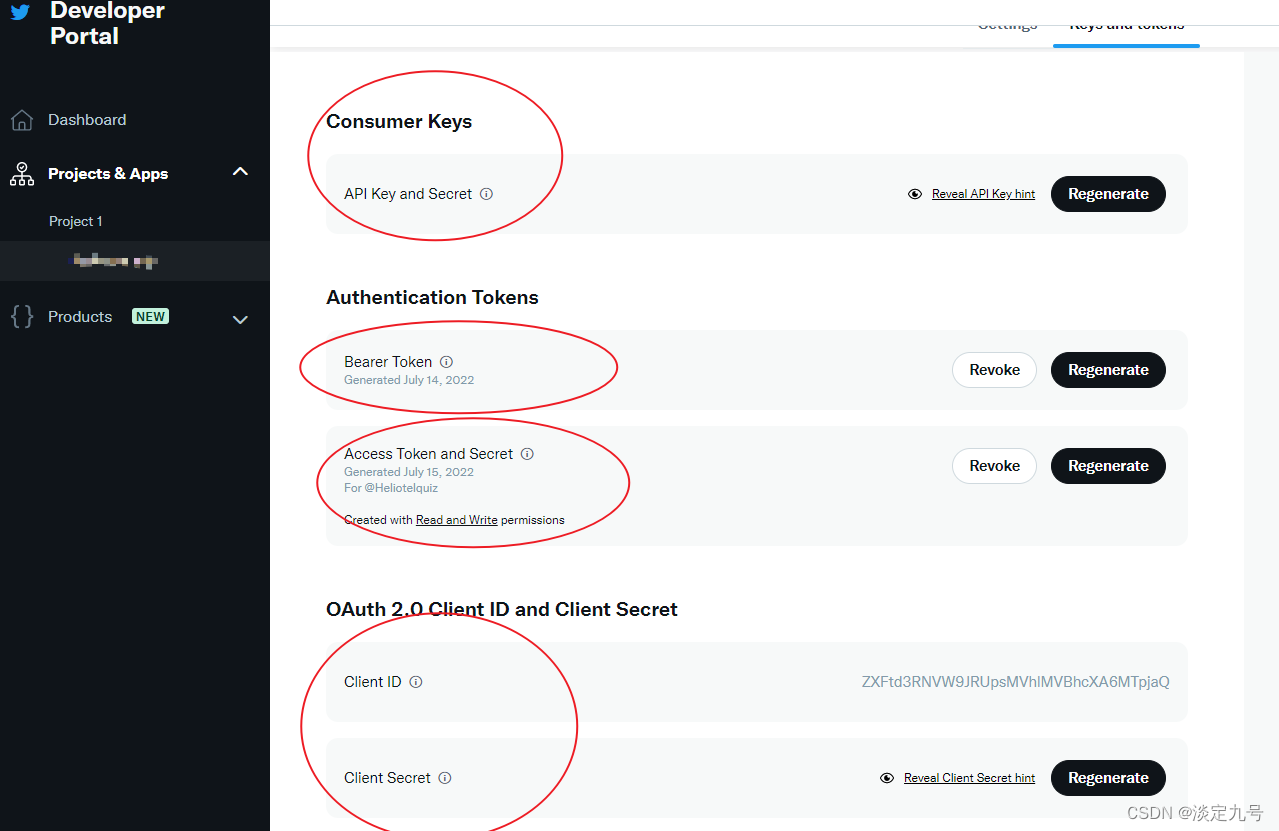Click the 'Client Secret' label
Viewport: 1279px width, 831px height.
(x=387, y=778)
